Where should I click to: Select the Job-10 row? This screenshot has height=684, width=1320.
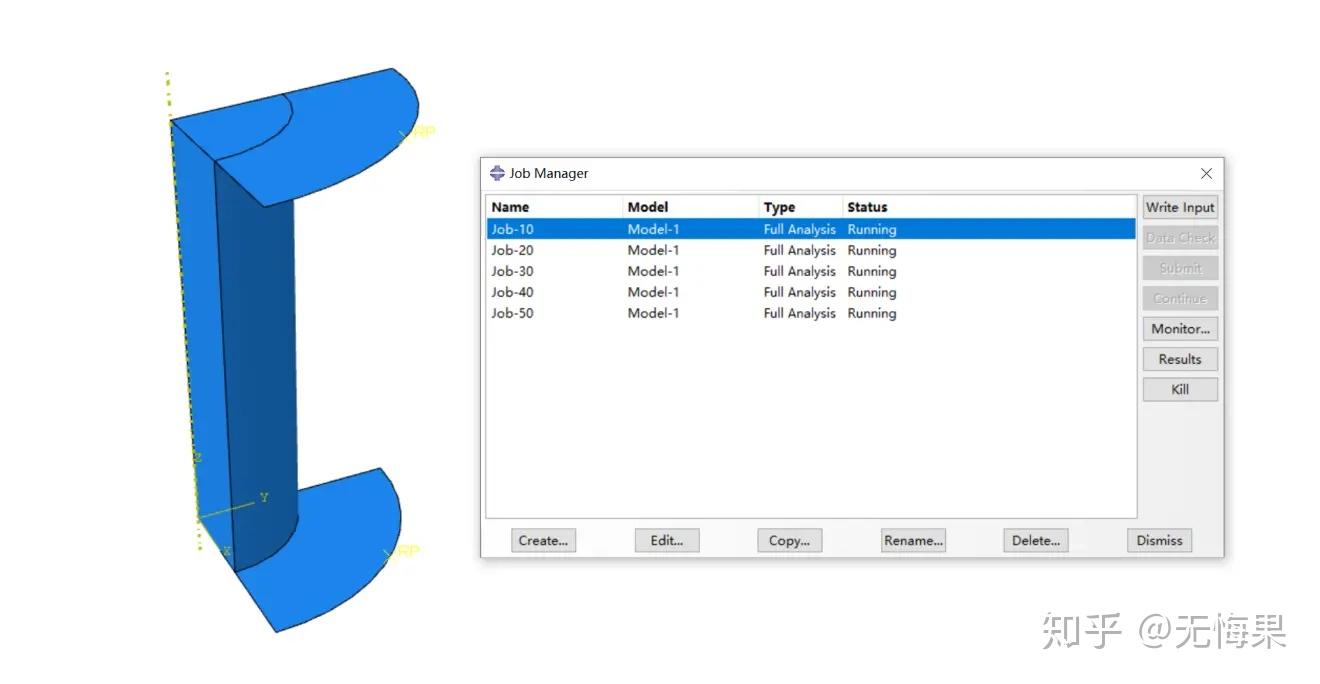click(811, 229)
